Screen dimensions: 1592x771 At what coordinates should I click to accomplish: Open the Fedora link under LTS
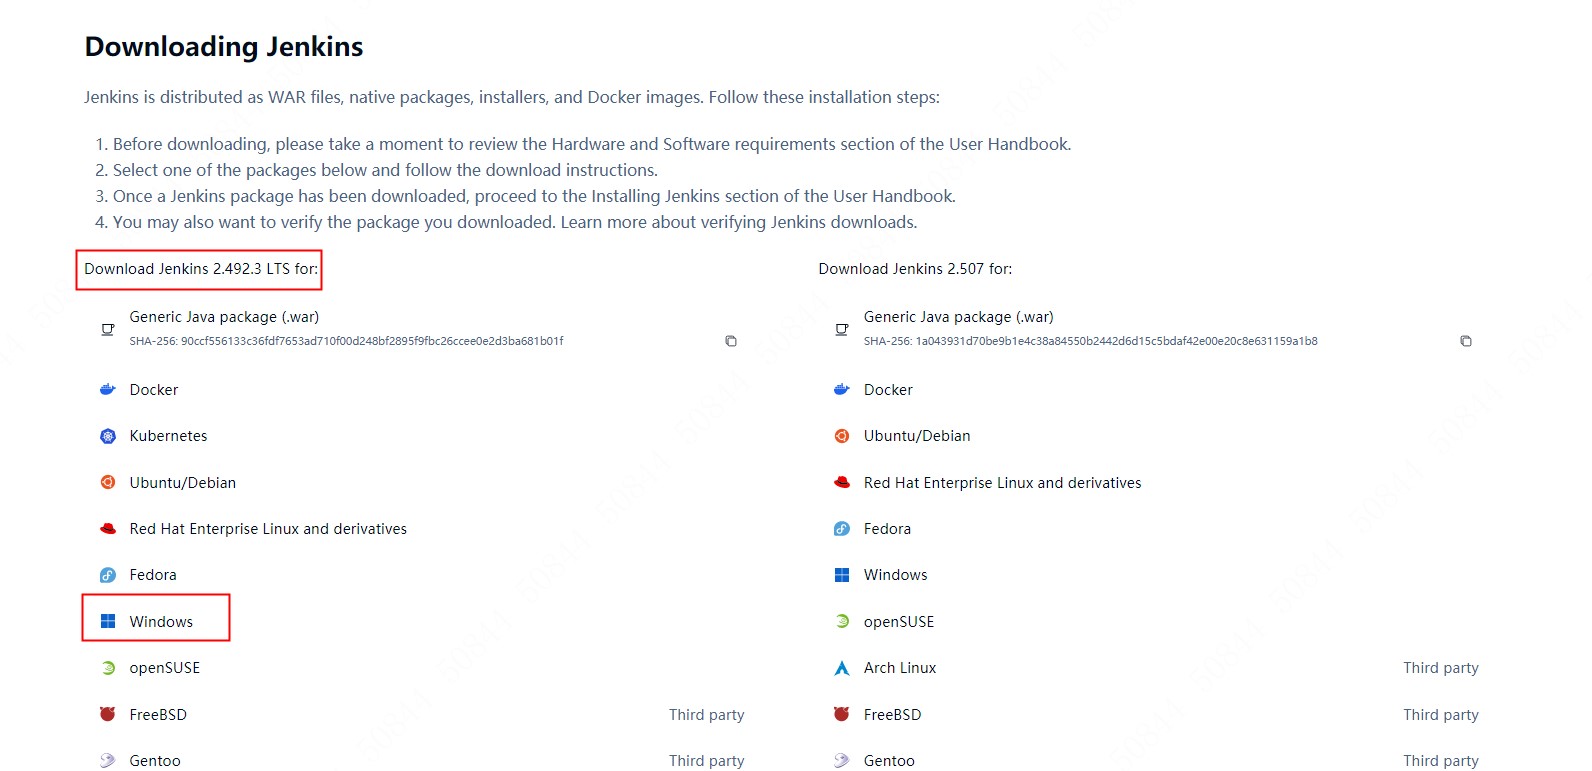click(153, 575)
